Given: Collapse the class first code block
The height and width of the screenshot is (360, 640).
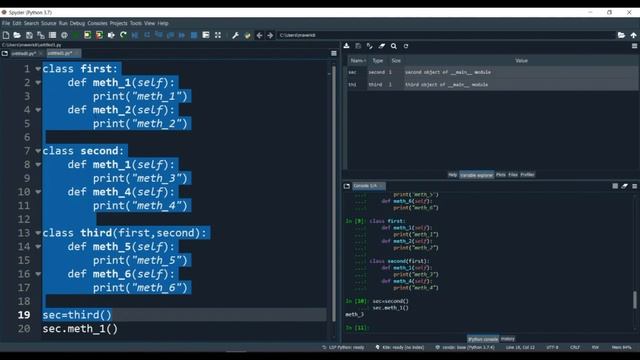Looking at the screenshot, I should (38, 69).
